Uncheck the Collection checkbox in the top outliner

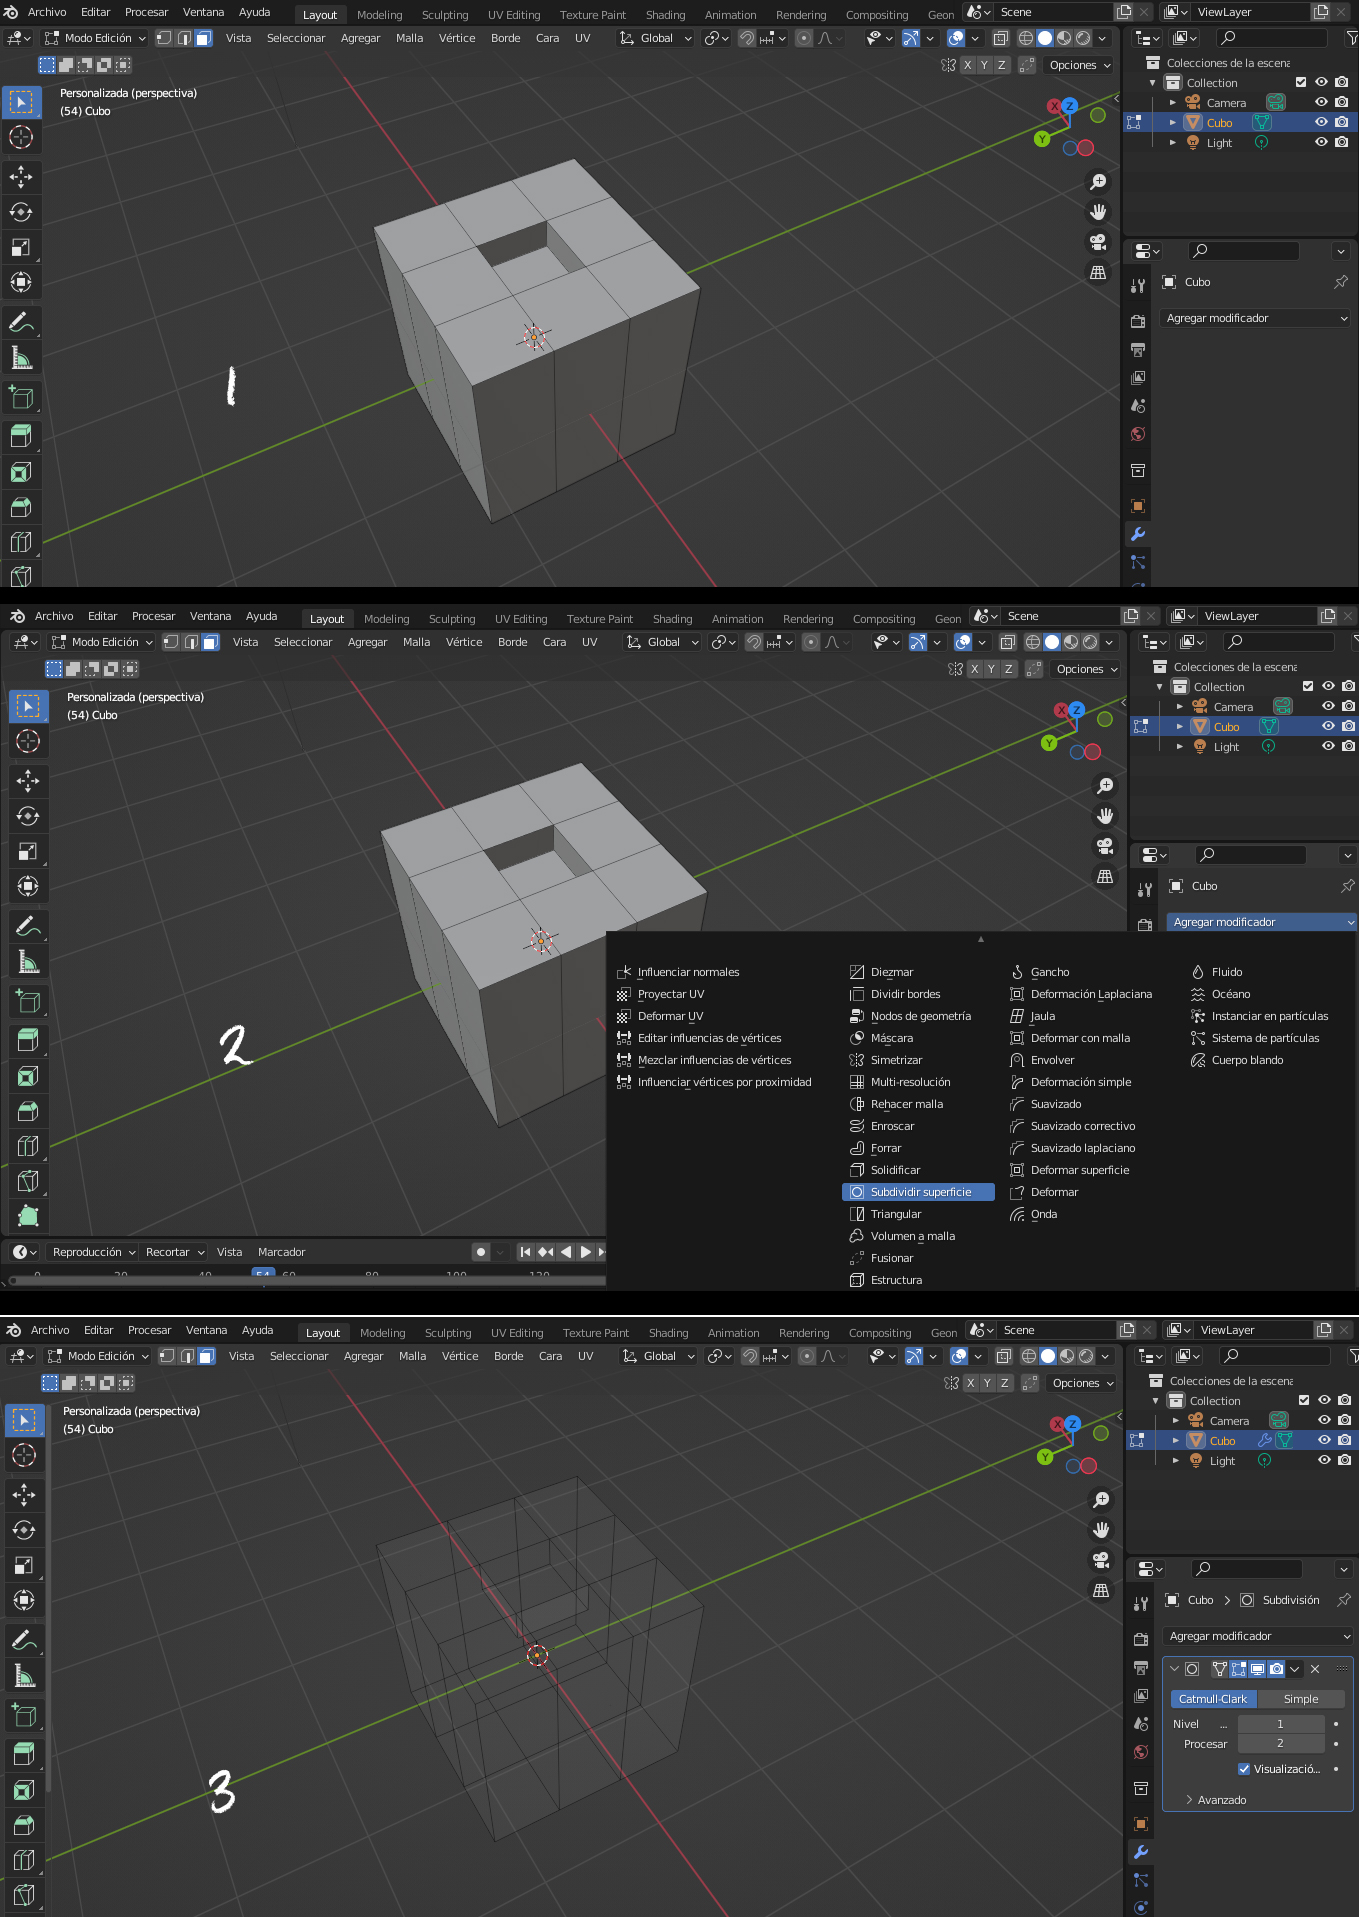(x=1301, y=82)
